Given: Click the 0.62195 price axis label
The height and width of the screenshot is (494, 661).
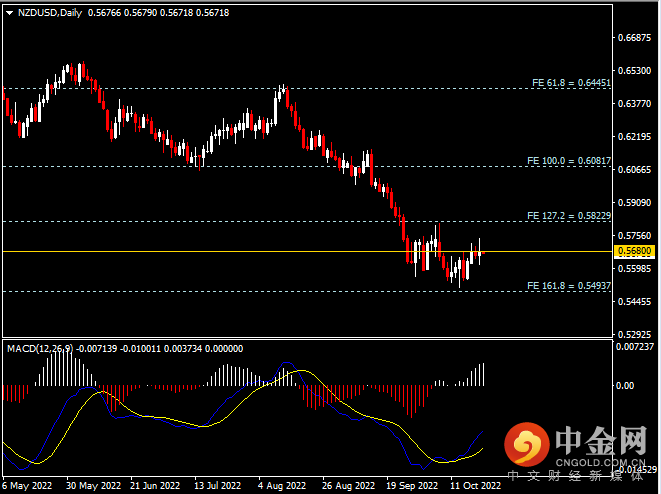Looking at the screenshot, I should click(634, 137).
